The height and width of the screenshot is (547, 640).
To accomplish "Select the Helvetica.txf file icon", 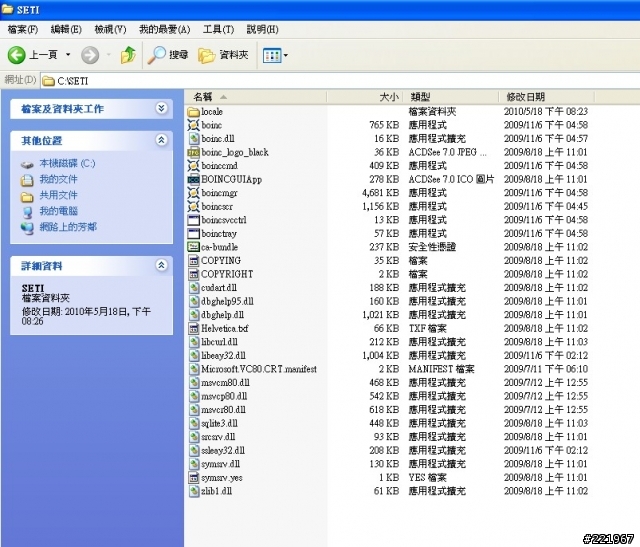I will pyautogui.click(x=193, y=329).
